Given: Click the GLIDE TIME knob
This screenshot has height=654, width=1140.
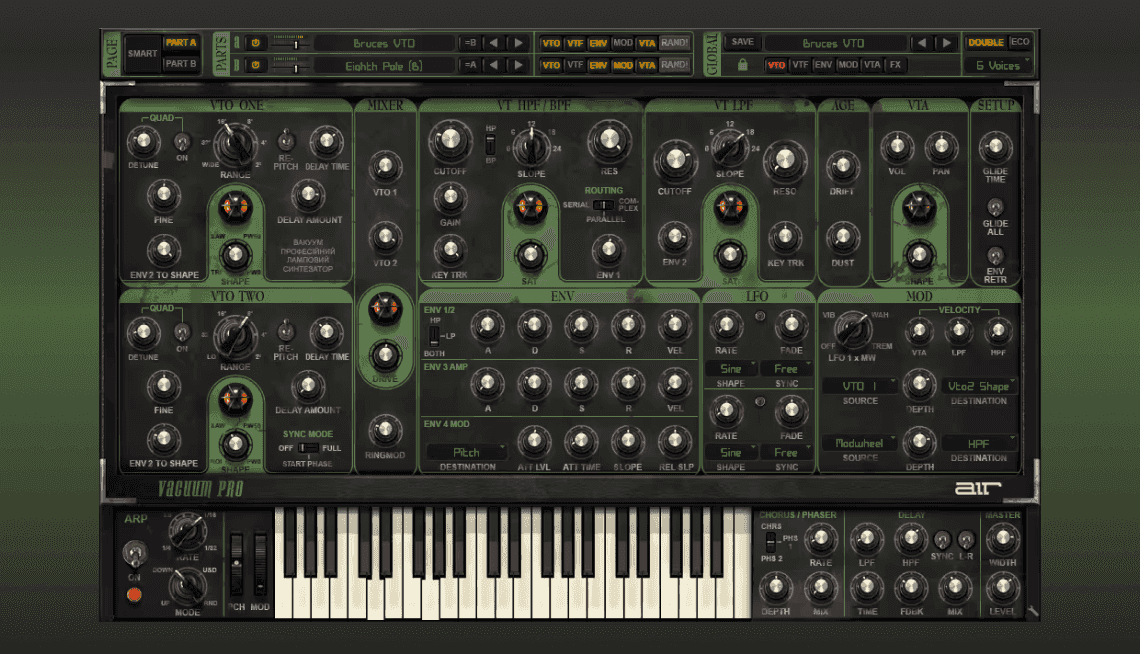Looking at the screenshot, I should click(995, 148).
